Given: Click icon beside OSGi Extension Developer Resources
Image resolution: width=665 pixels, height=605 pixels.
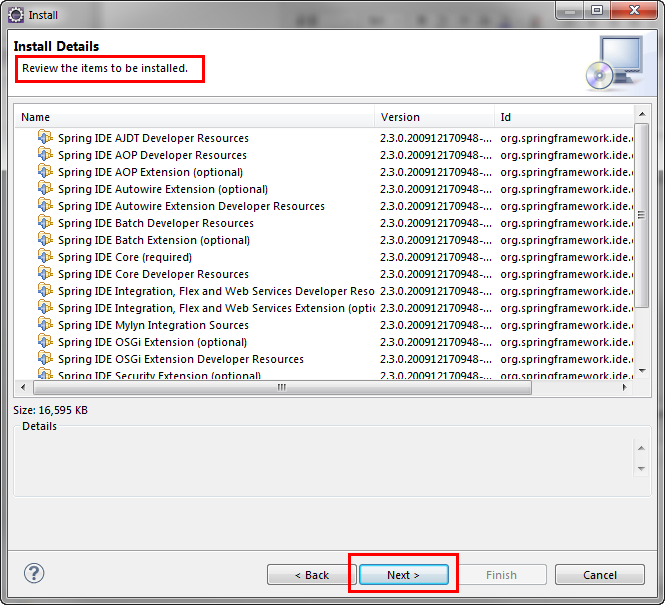Looking at the screenshot, I should (x=45, y=358).
